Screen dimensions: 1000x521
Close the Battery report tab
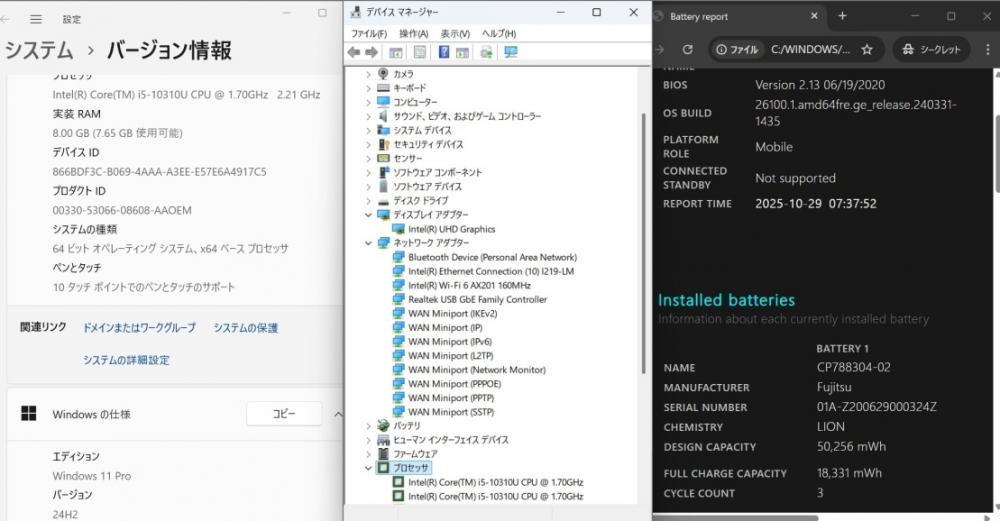tap(814, 16)
